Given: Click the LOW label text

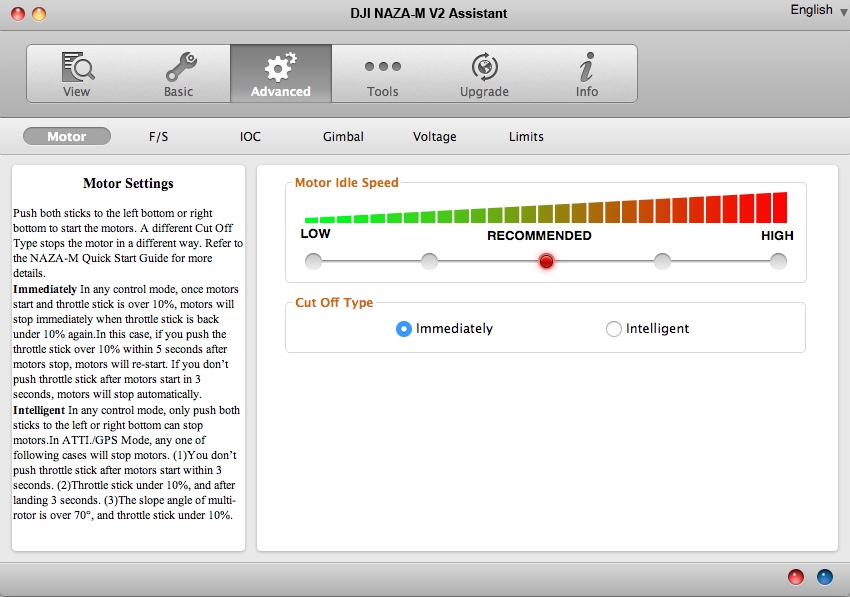Looking at the screenshot, I should pos(315,234).
